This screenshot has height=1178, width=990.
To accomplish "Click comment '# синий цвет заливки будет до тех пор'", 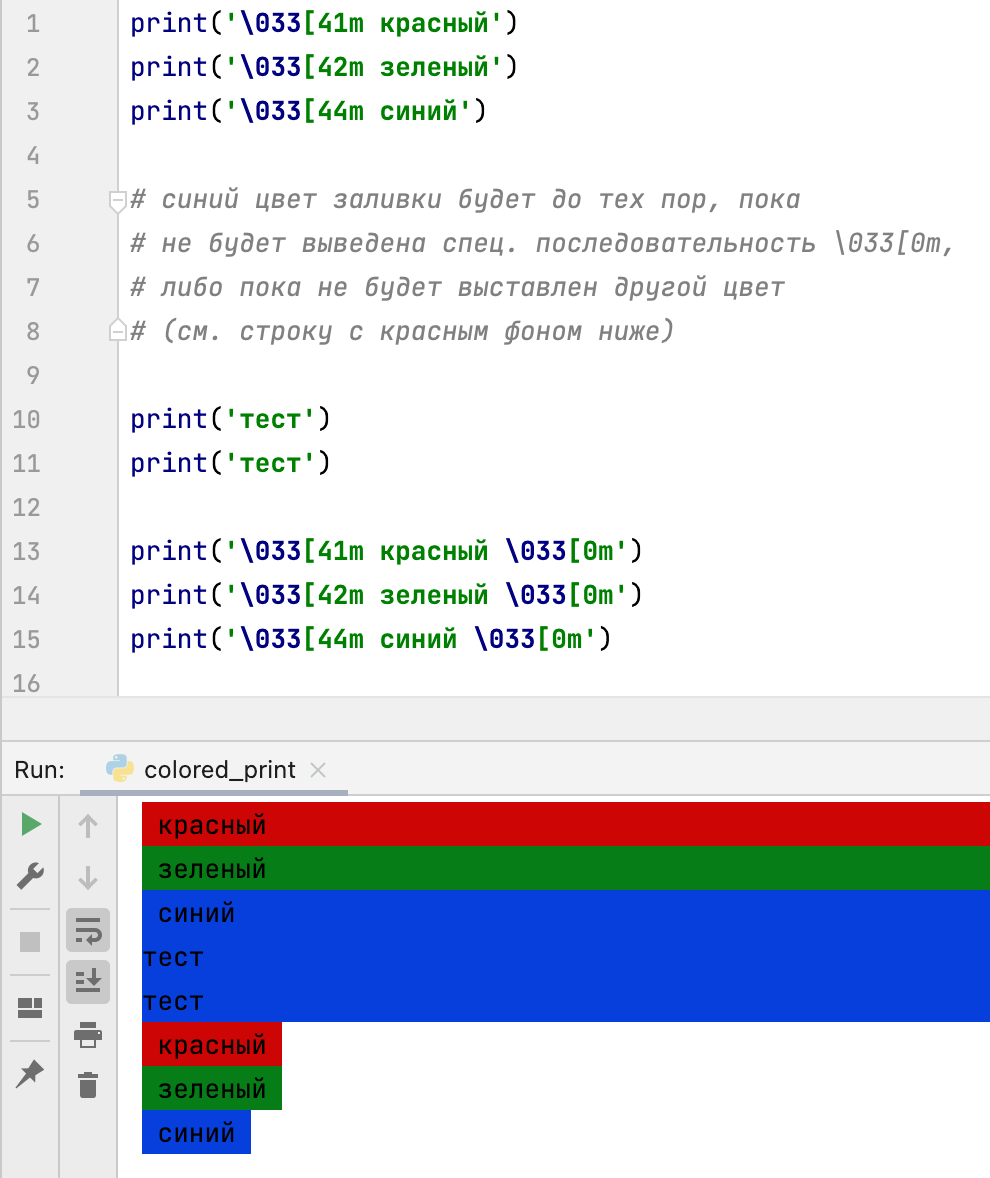I will click(x=465, y=200).
